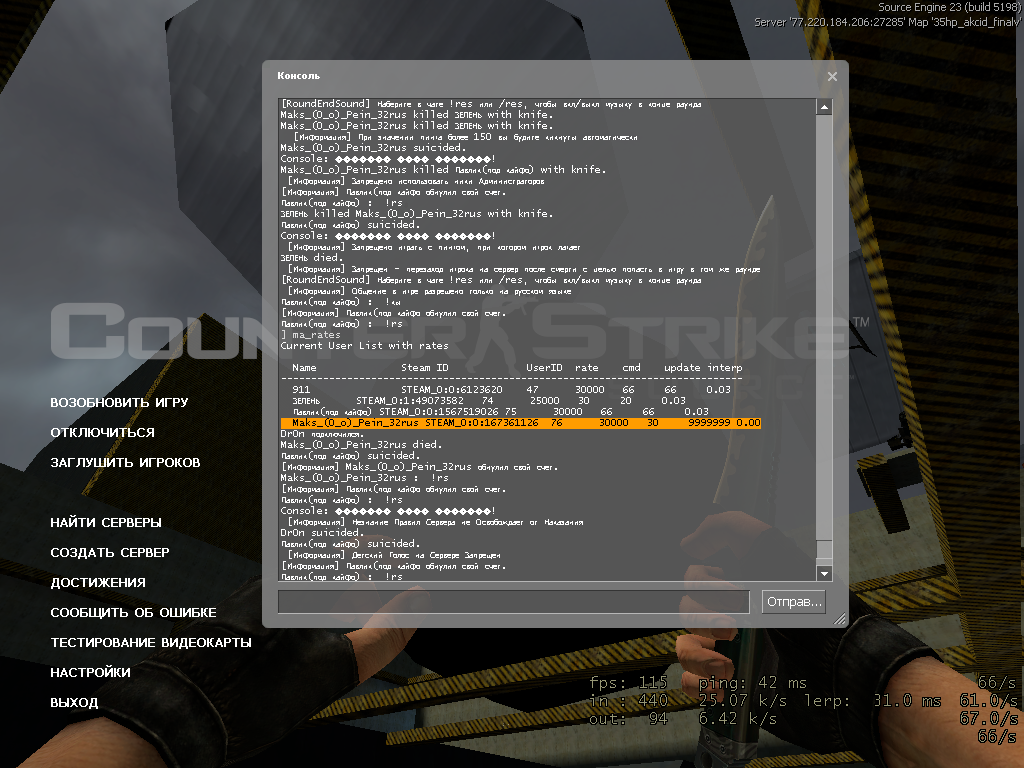Click 'Current User List with rates' line
The image size is (1024, 768).
(364, 345)
